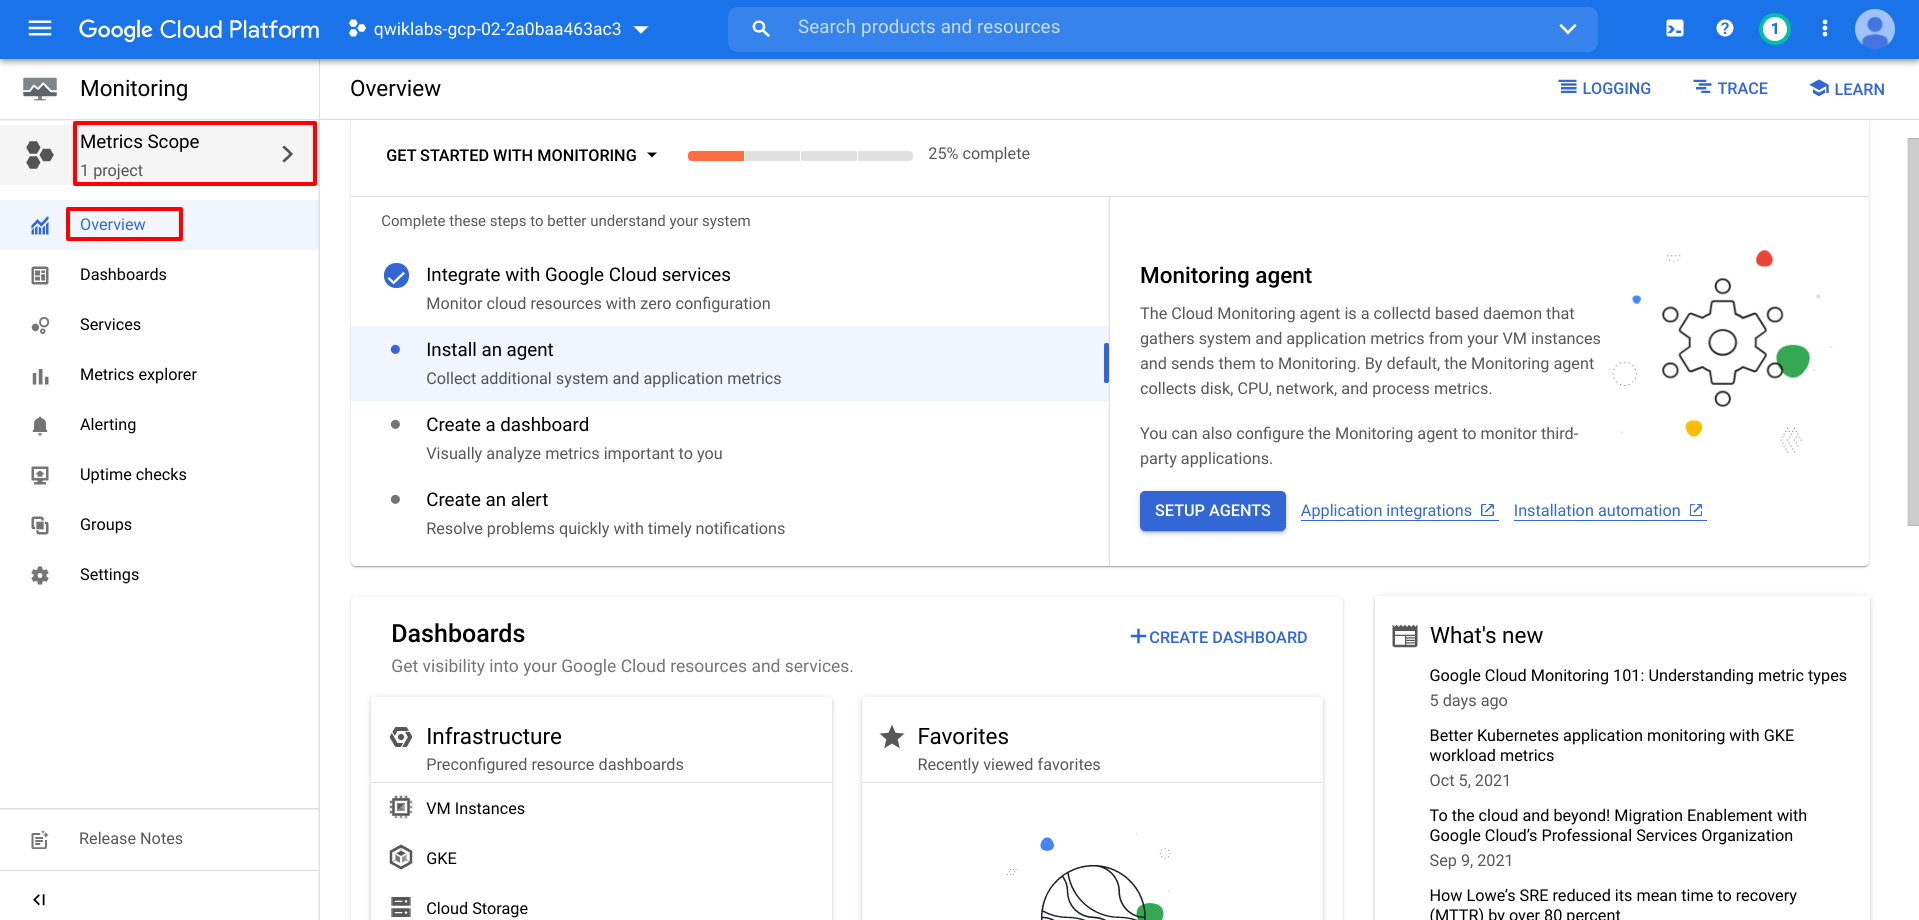The height and width of the screenshot is (920, 1919).
Task: Go to Alerting page
Action: point(108,425)
